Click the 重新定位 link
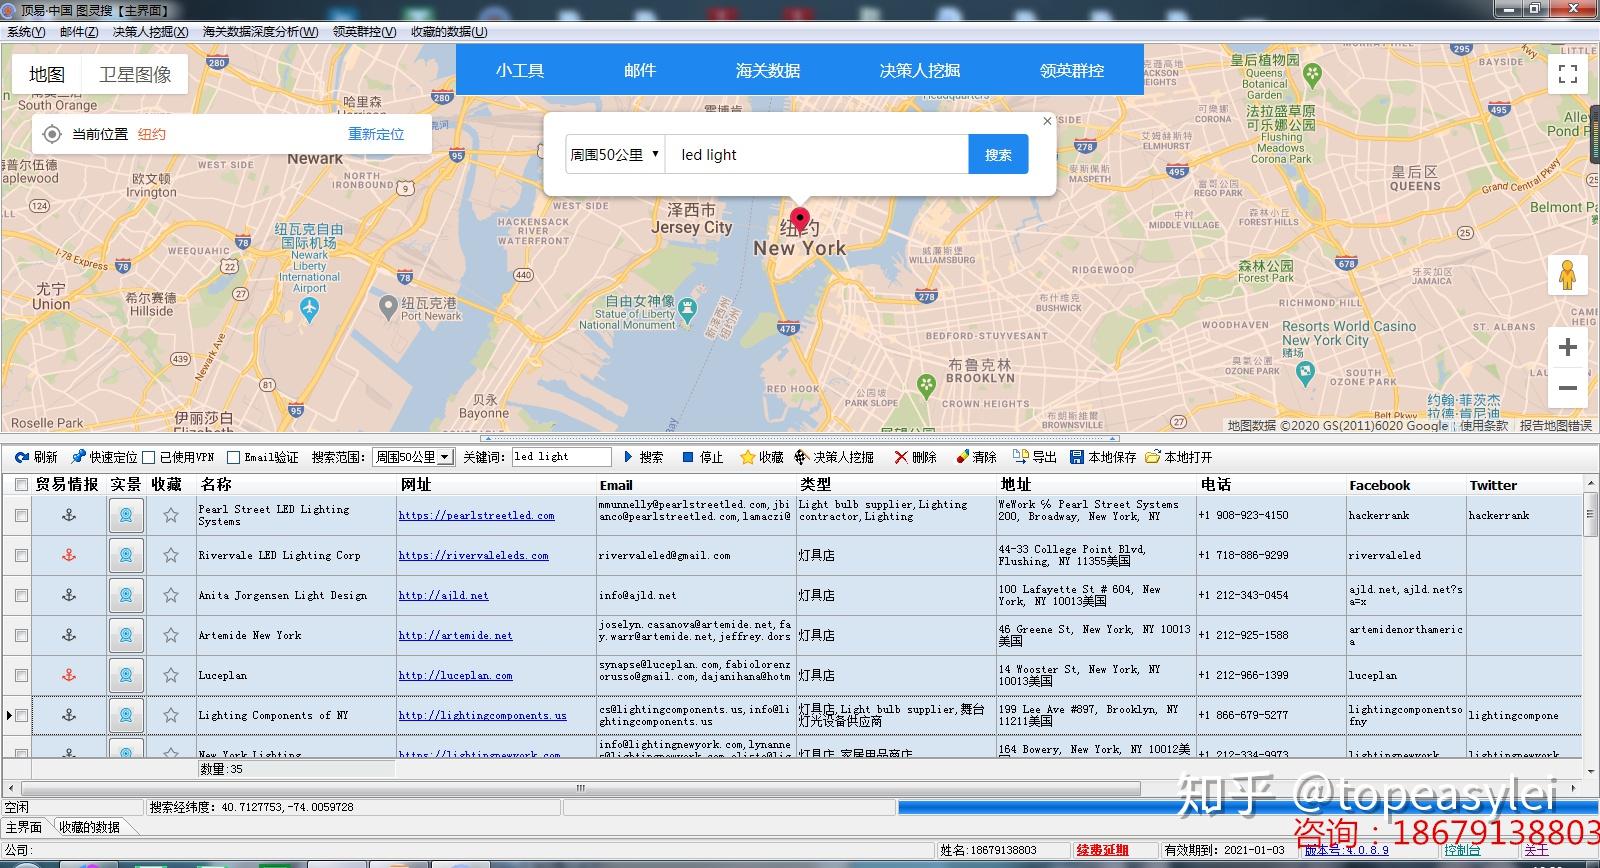The height and width of the screenshot is (868, 1600). click(376, 134)
